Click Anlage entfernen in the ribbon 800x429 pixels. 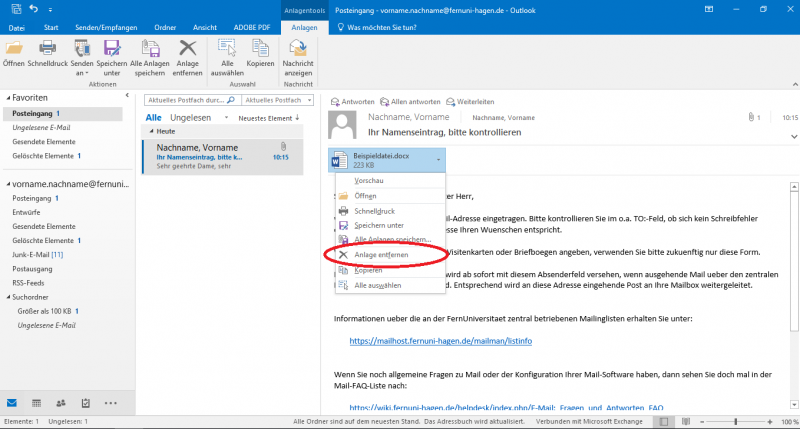coord(187,58)
